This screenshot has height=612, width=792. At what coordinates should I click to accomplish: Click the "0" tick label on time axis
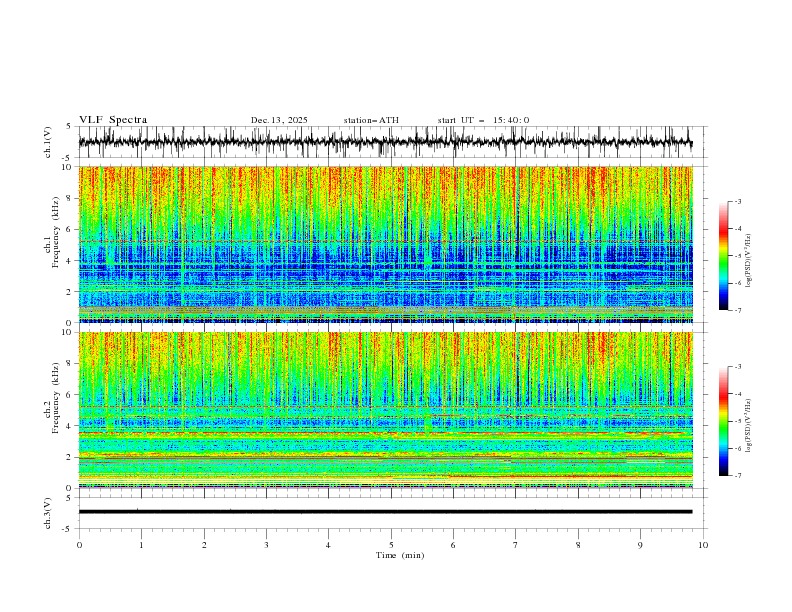point(79,545)
